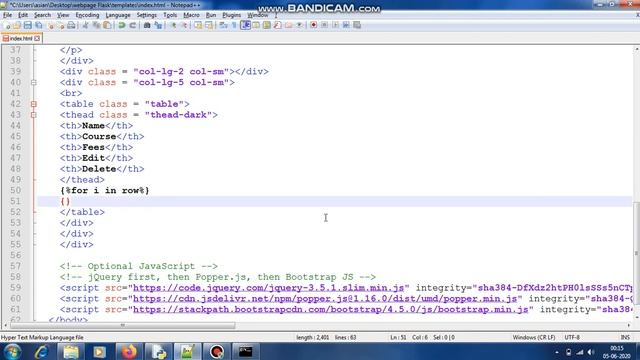Collapse the table fold marker on line 42
640x360 pixels.
34,104
